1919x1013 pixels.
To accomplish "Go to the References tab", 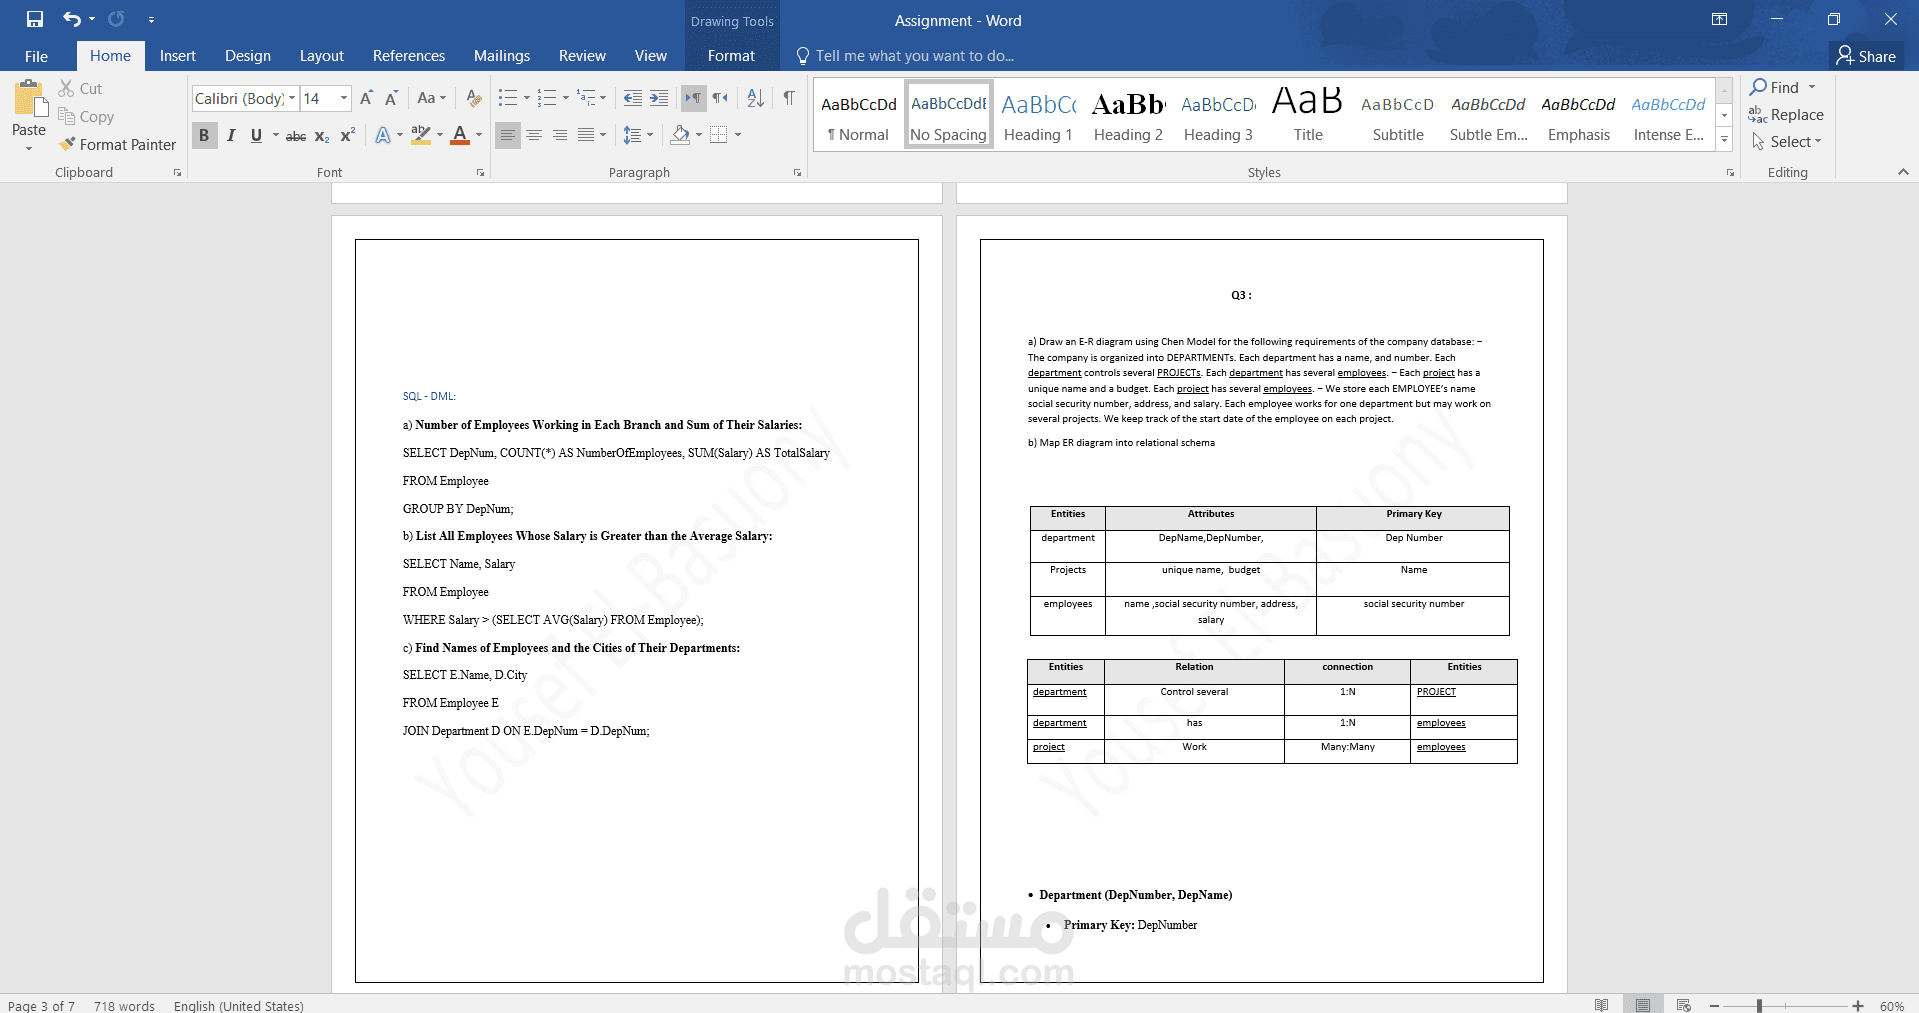I will point(409,56).
